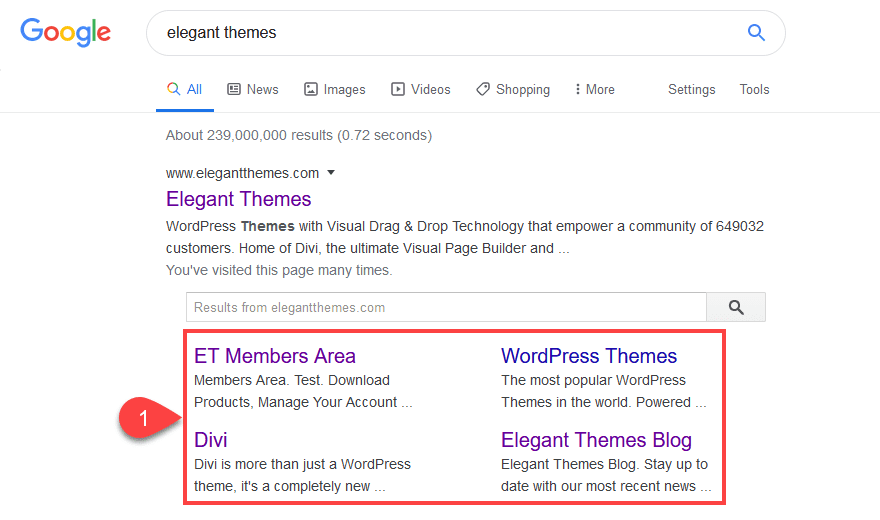This screenshot has height=520, width=880.
Task: Click Elegant Themes Blog. Stay up description
Action: click(606, 475)
